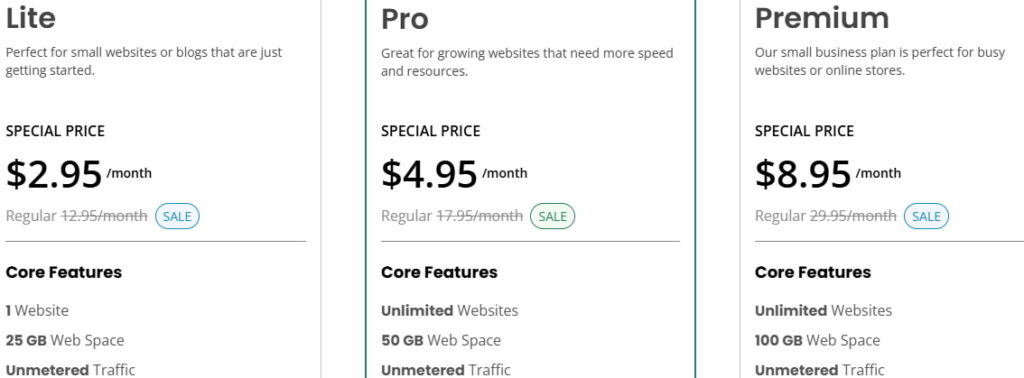Image resolution: width=1024 pixels, height=378 pixels.
Task: Click the struck-through 12.95/month regular price
Action: point(104,216)
